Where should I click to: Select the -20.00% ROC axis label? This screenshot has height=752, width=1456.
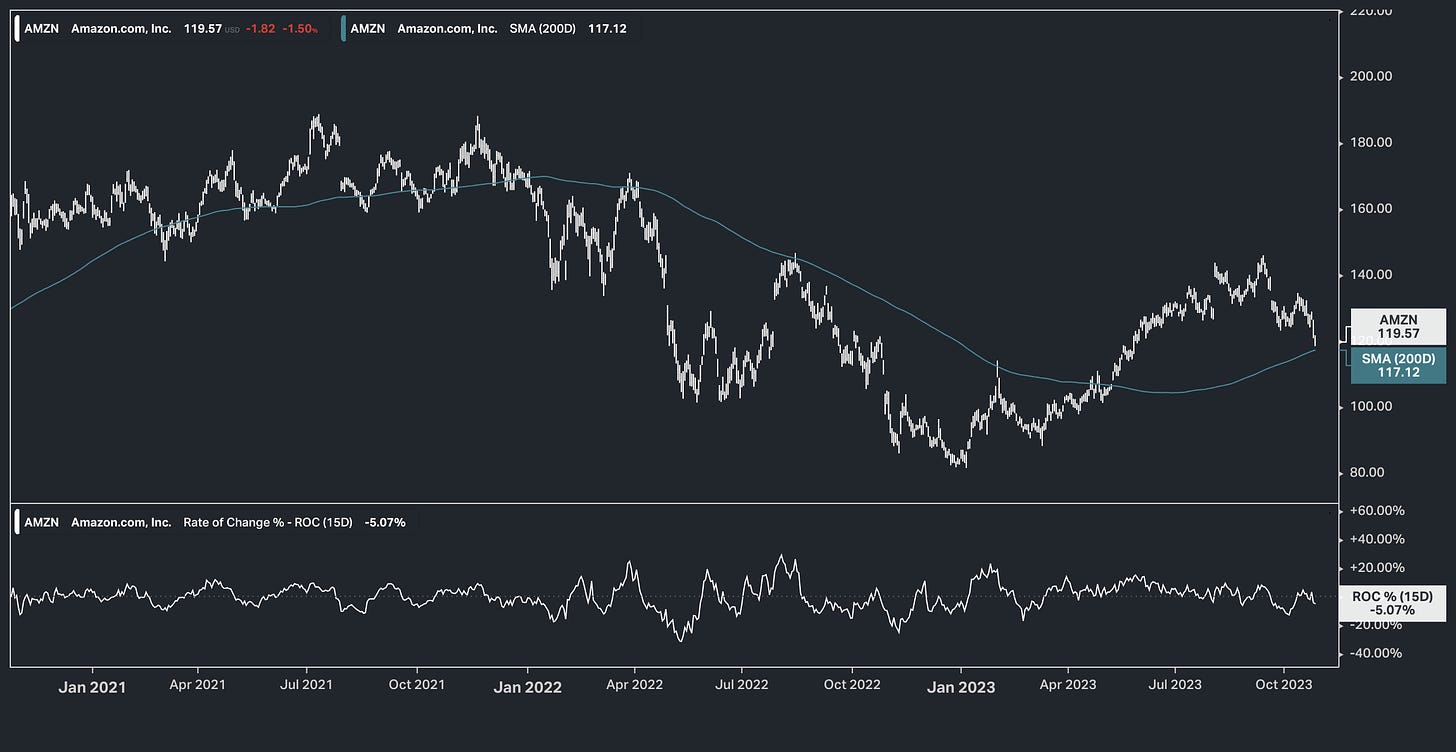click(x=1377, y=625)
